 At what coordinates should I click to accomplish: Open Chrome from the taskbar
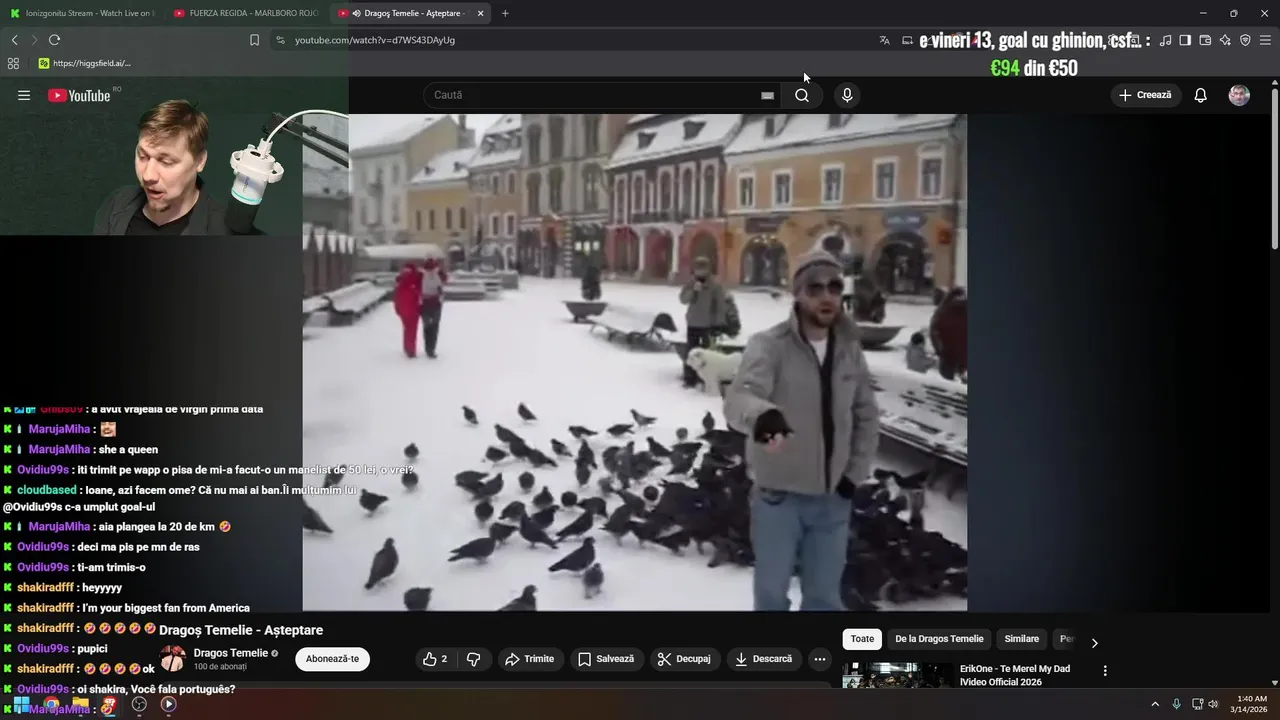[x=51, y=704]
